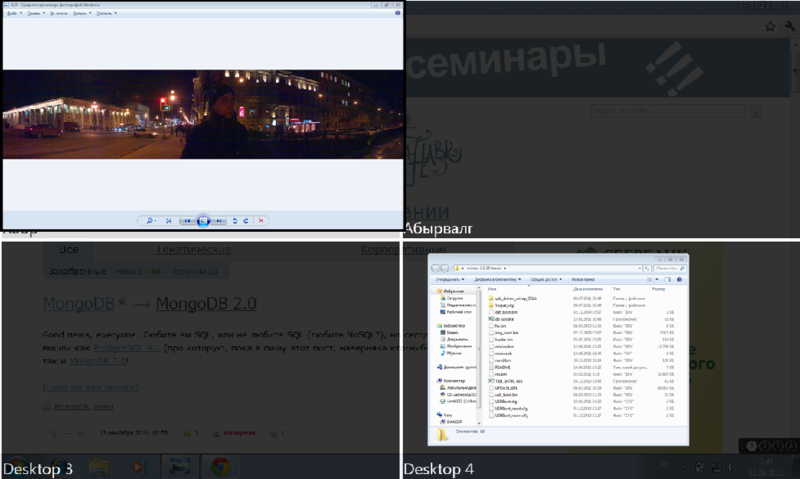The height and width of the screenshot is (479, 800).
Task: Delete photo with red X icon
Action: (261, 220)
